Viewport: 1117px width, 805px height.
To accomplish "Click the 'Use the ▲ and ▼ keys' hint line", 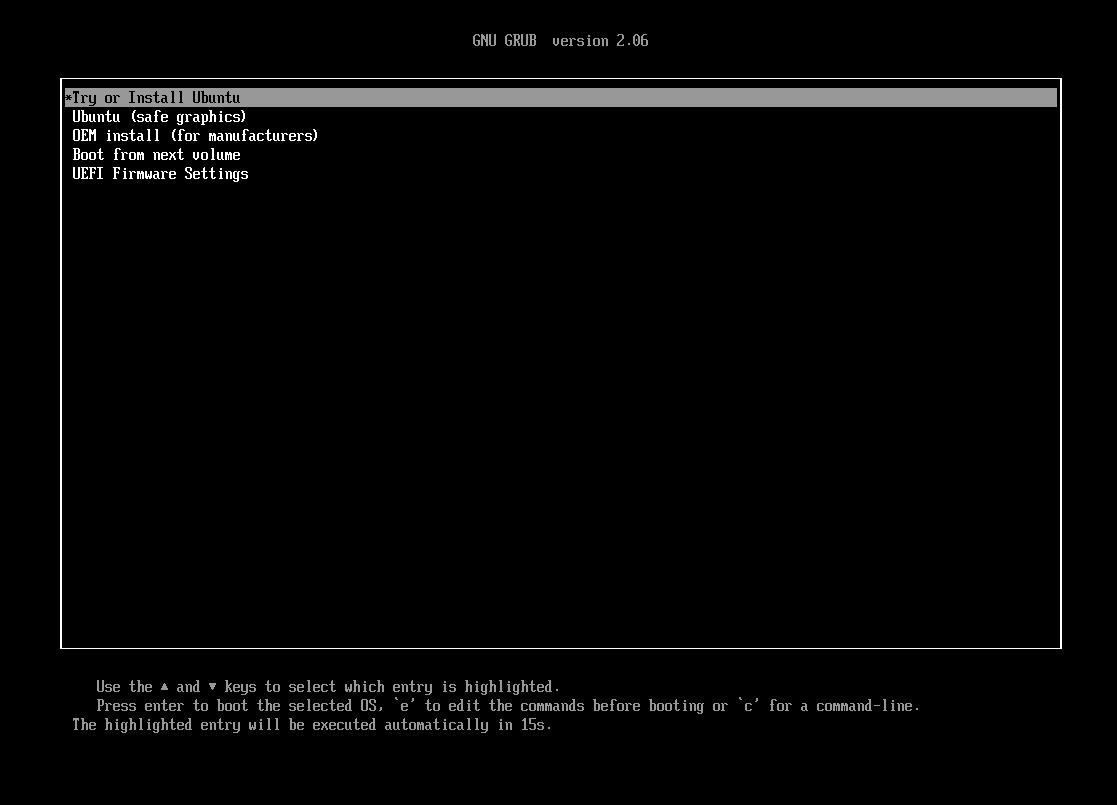I will pyautogui.click(x=328, y=687).
